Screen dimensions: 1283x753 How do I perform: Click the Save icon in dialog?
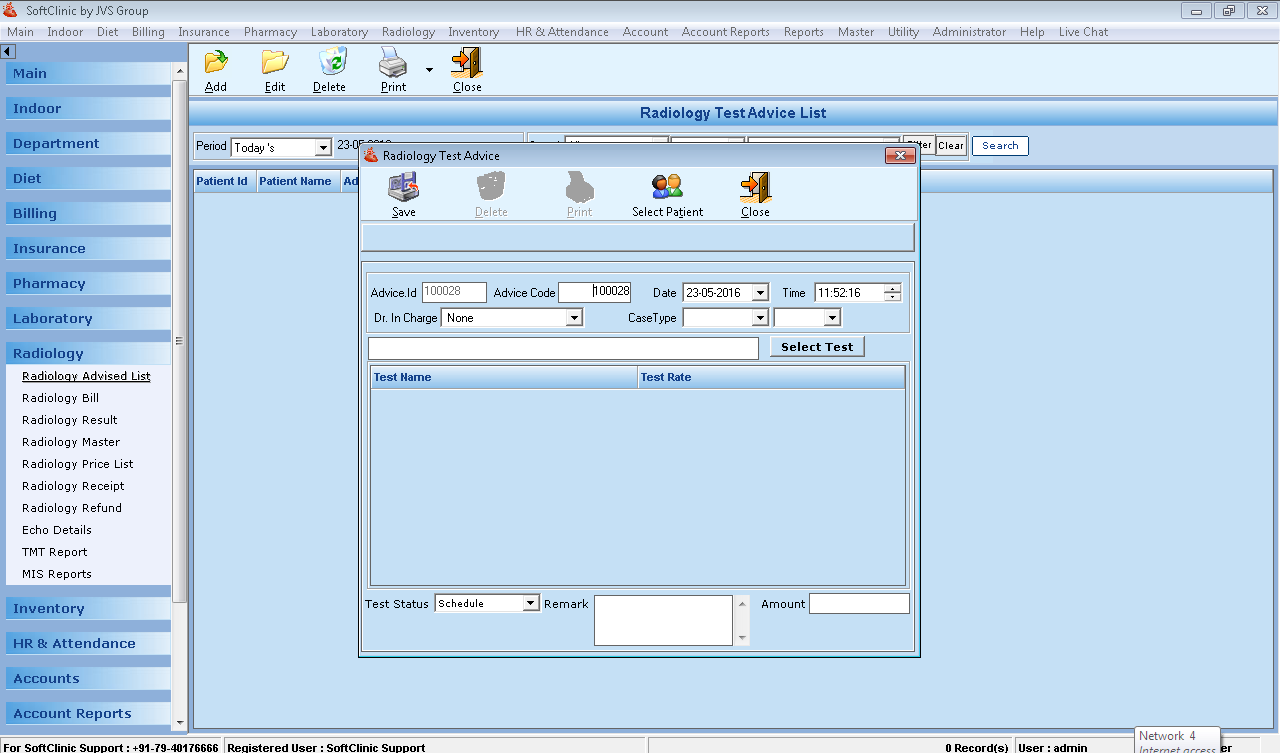click(404, 187)
